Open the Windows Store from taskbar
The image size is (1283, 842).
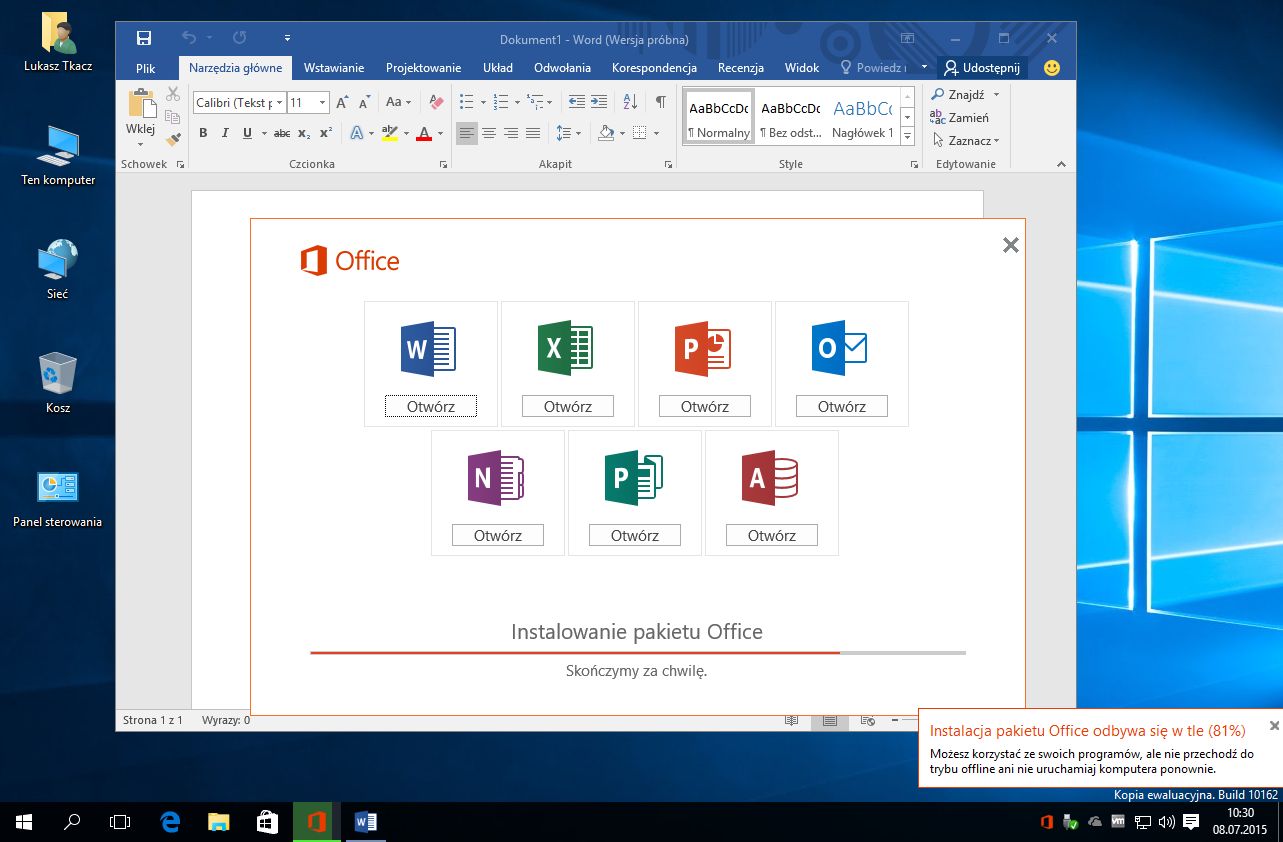[x=267, y=822]
